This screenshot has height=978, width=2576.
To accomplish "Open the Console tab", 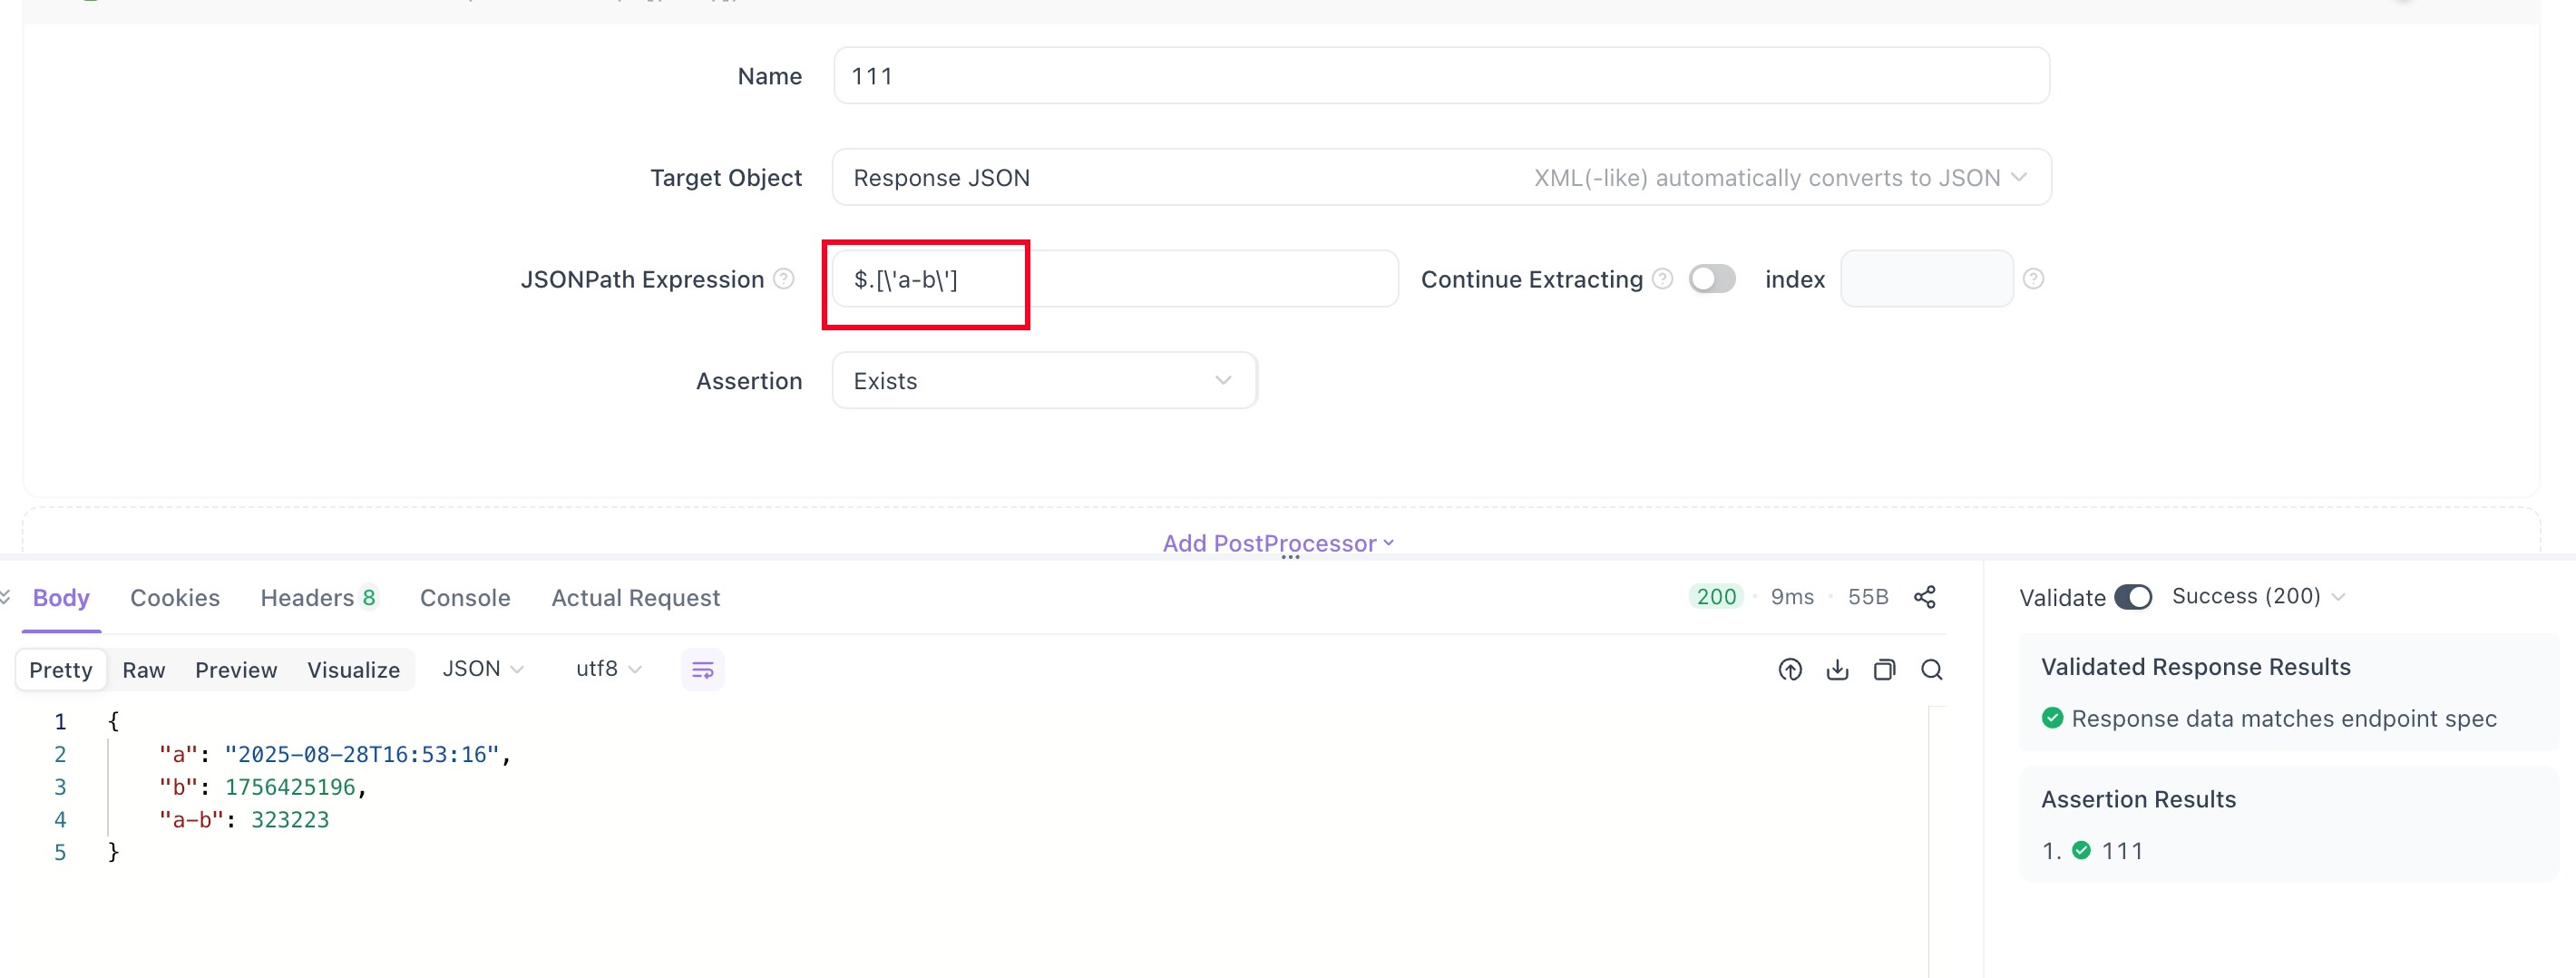I will tap(465, 598).
